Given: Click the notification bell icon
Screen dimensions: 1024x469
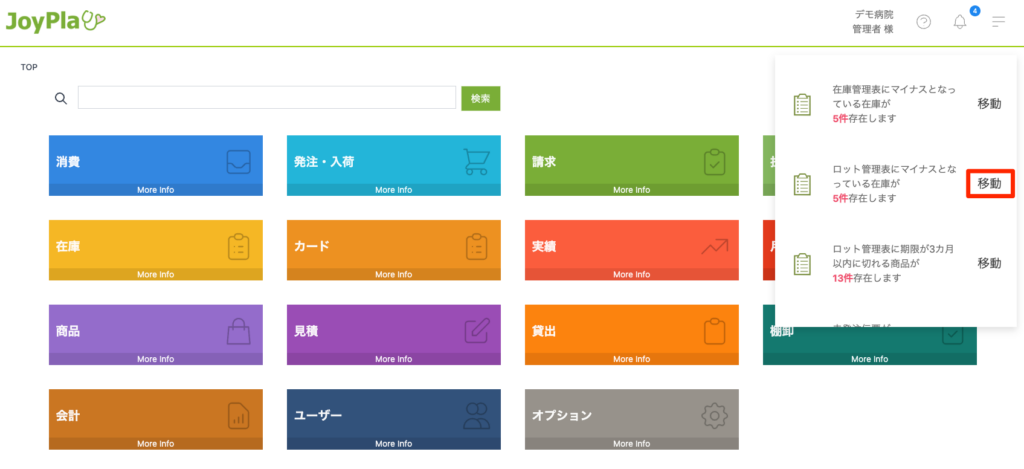Looking at the screenshot, I should click(x=960, y=22).
